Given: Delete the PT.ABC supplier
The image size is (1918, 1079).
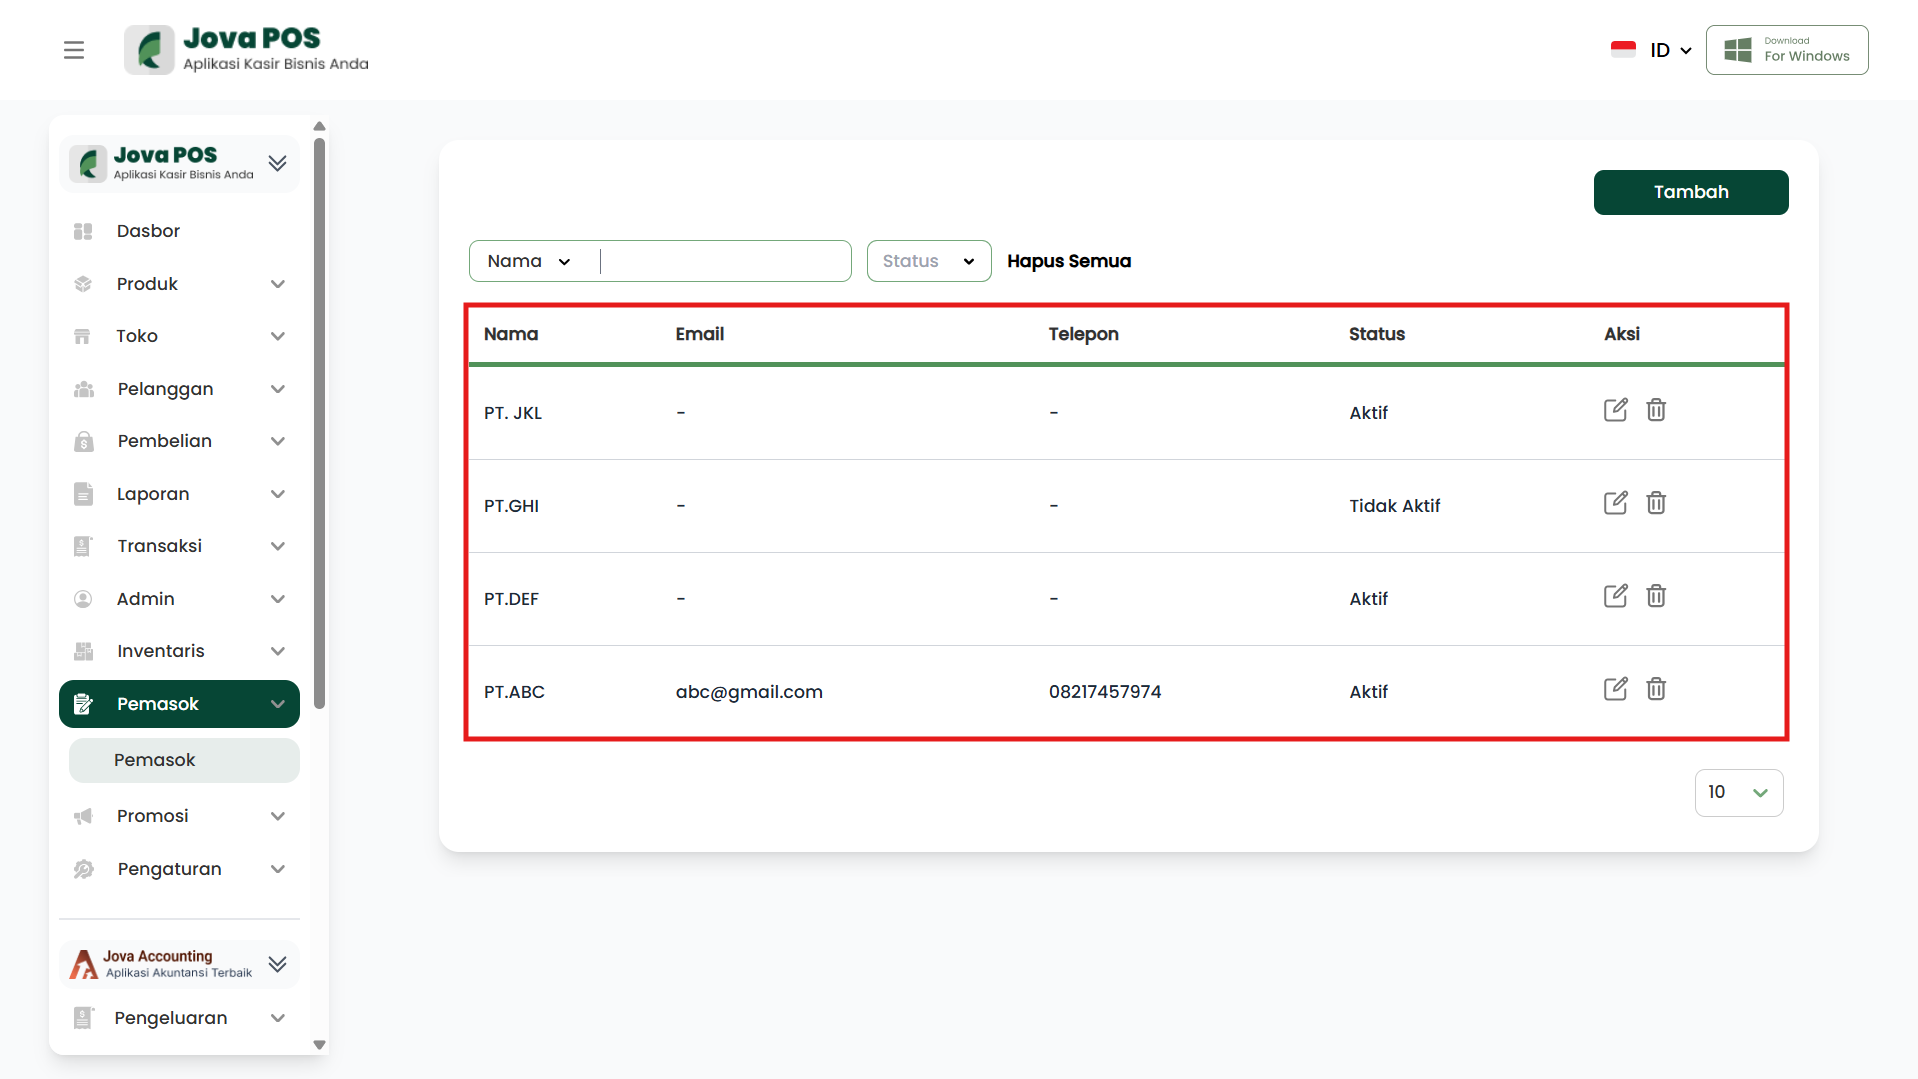Looking at the screenshot, I should tap(1656, 690).
